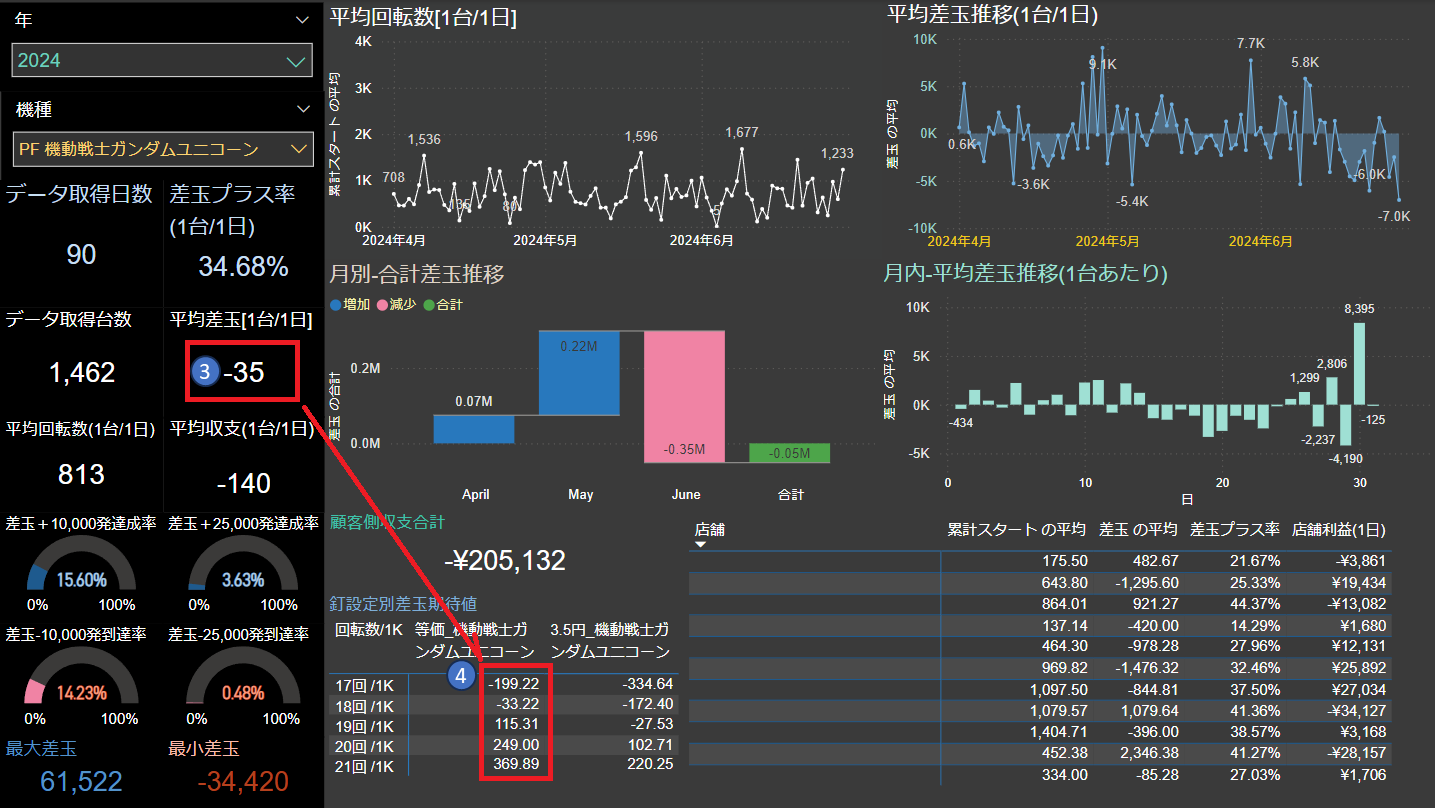Image resolution: width=1435 pixels, height=808 pixels.
Task: Click the green 合計 legend marker
Action: tap(428, 305)
